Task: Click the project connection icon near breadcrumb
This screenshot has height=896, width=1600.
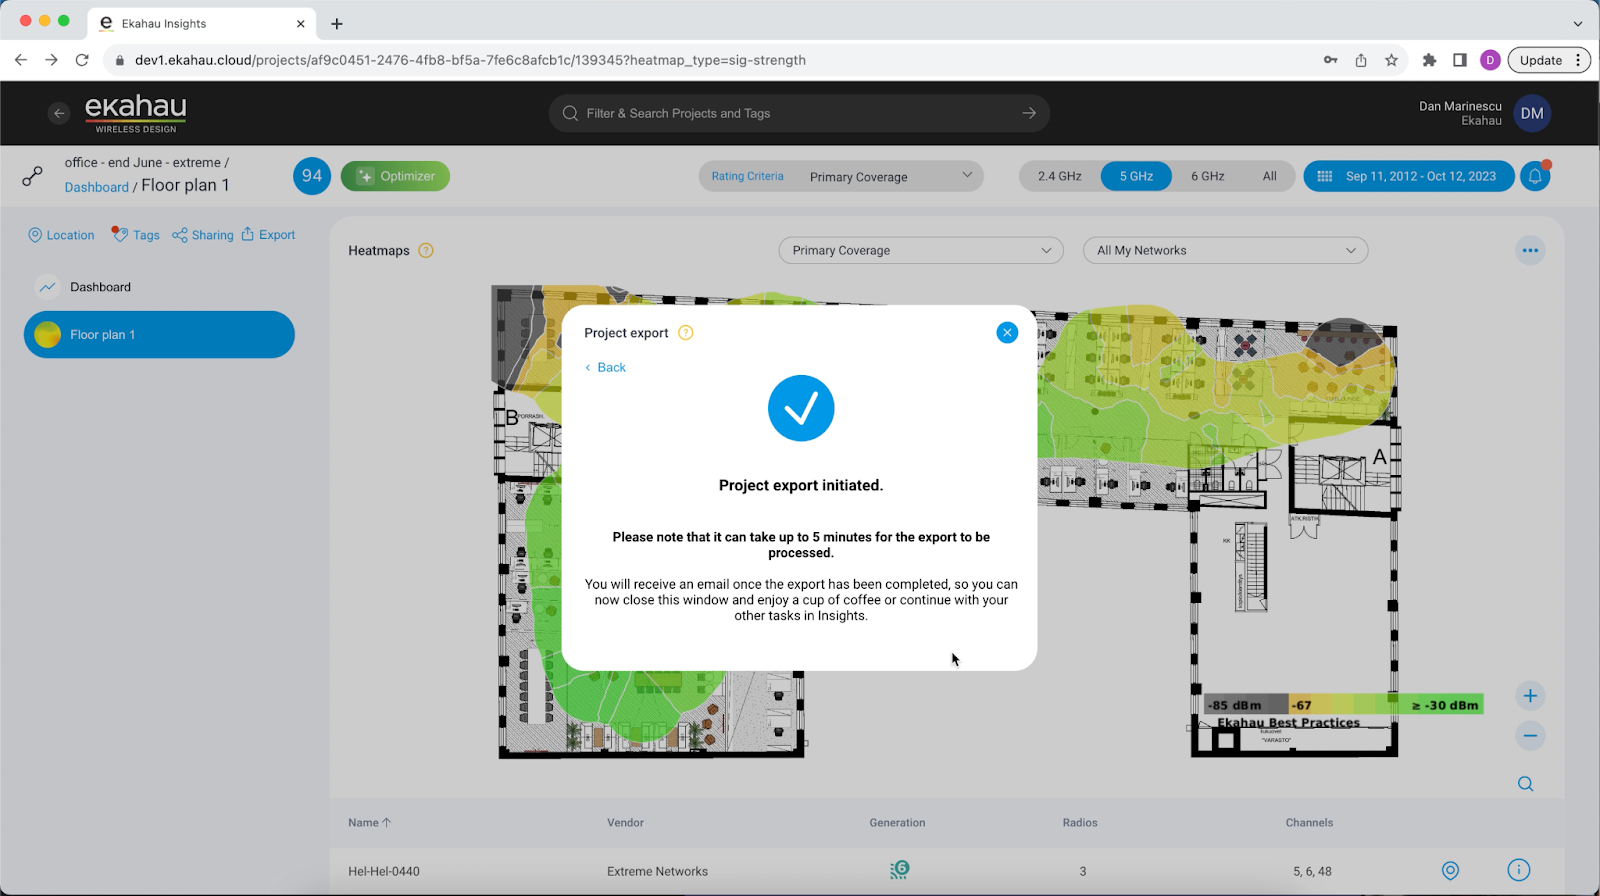Action: click(33, 177)
